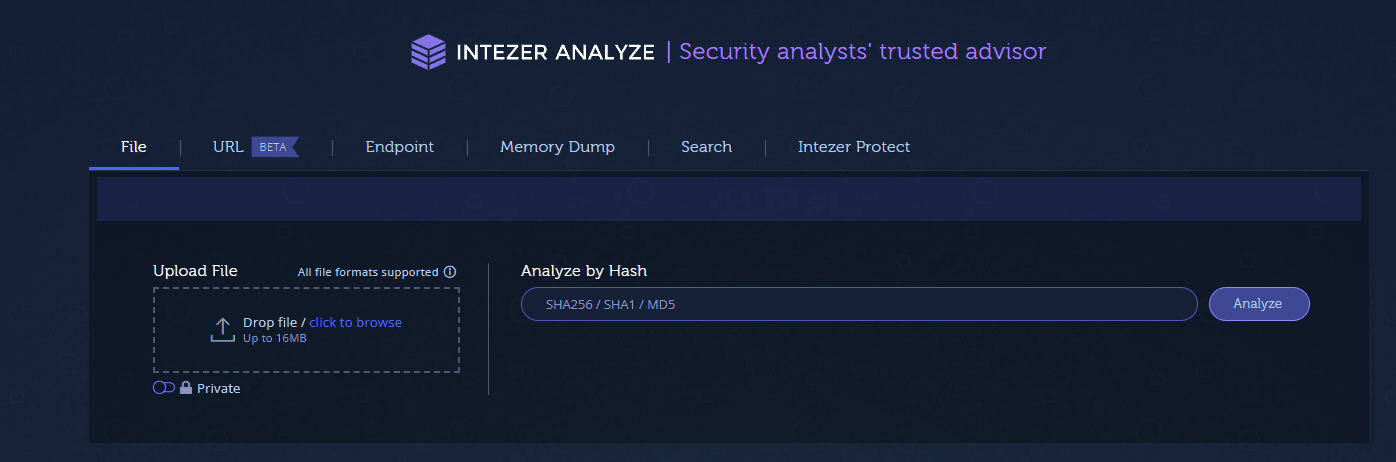Click the upload arrow icon in drop zone
1396x462 pixels.
(222, 329)
